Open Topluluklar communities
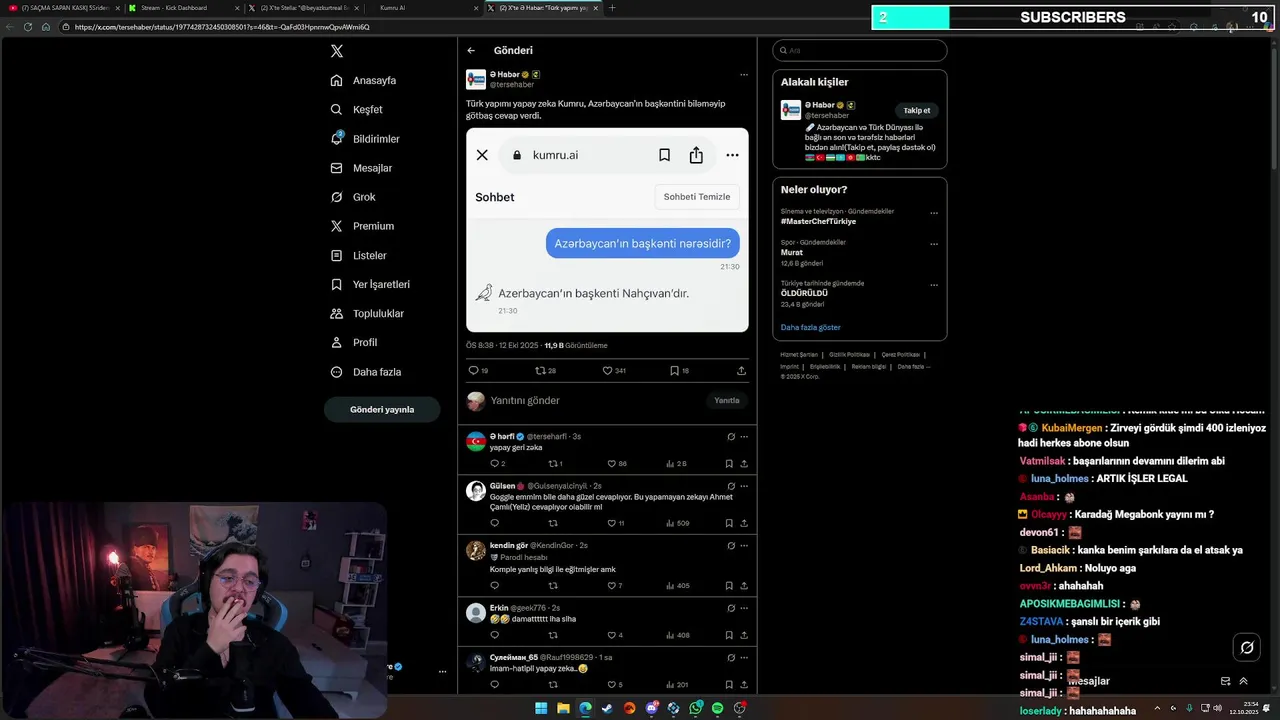The height and width of the screenshot is (720, 1280). (367, 313)
